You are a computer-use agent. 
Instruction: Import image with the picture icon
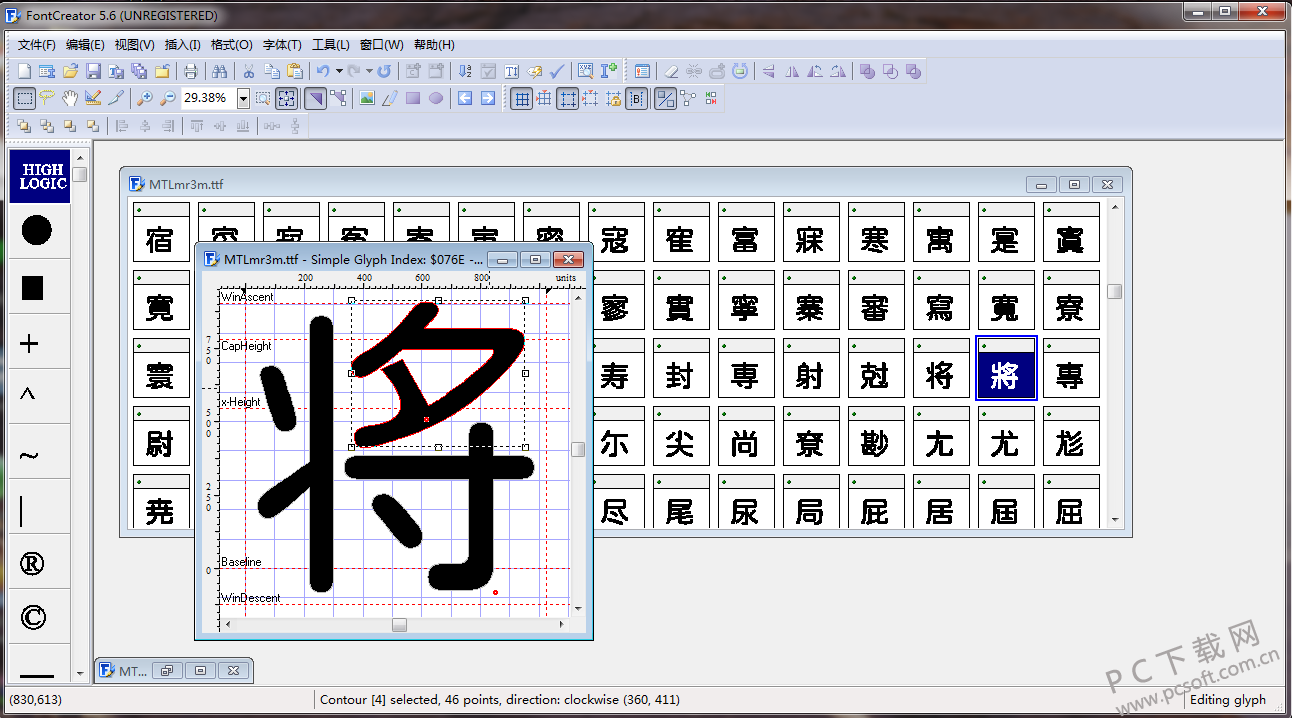367,98
